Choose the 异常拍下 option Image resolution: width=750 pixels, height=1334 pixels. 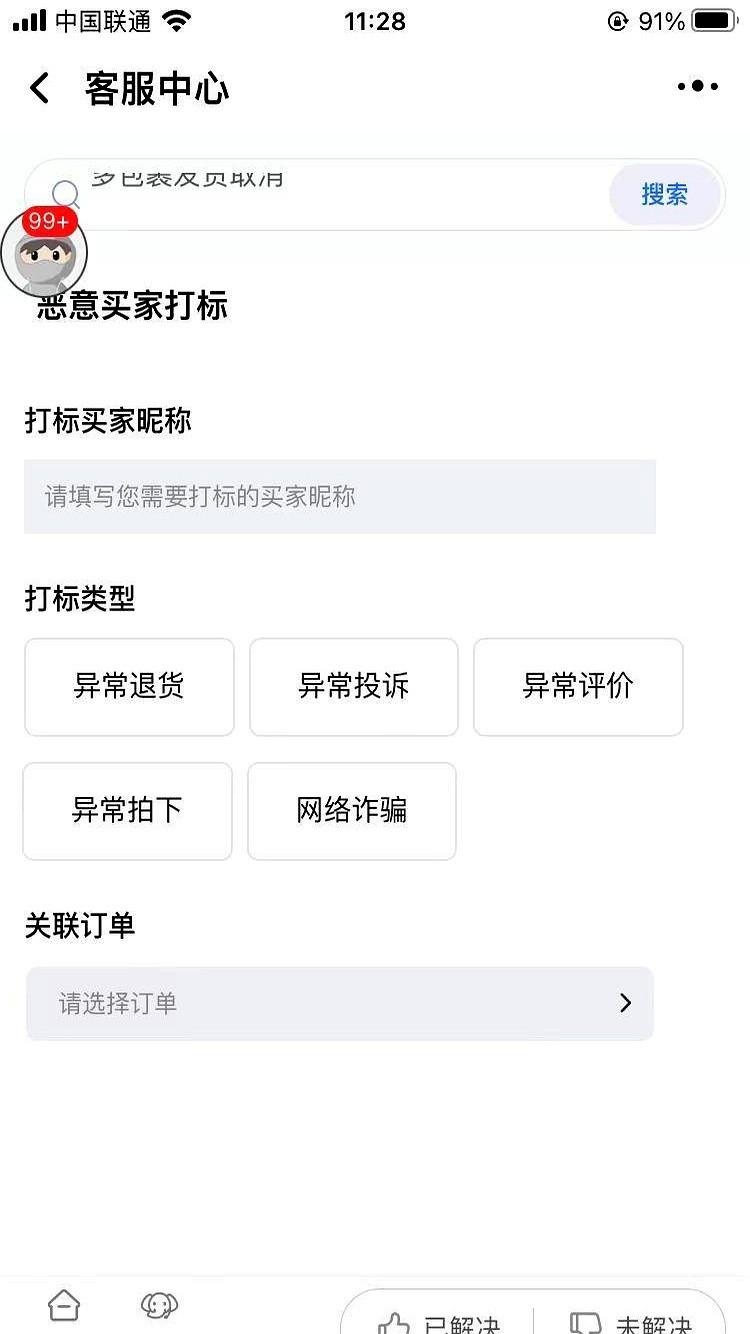point(127,811)
